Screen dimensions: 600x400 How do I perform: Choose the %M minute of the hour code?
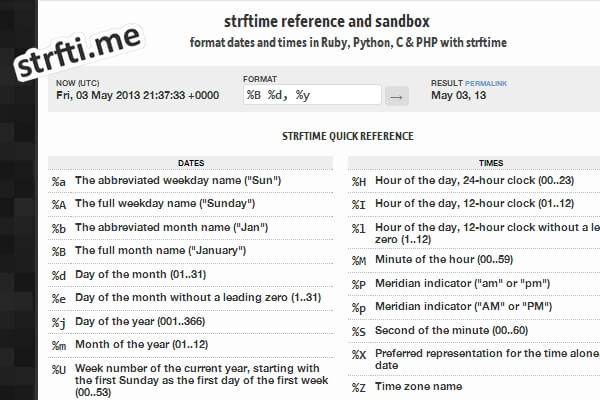click(x=358, y=260)
